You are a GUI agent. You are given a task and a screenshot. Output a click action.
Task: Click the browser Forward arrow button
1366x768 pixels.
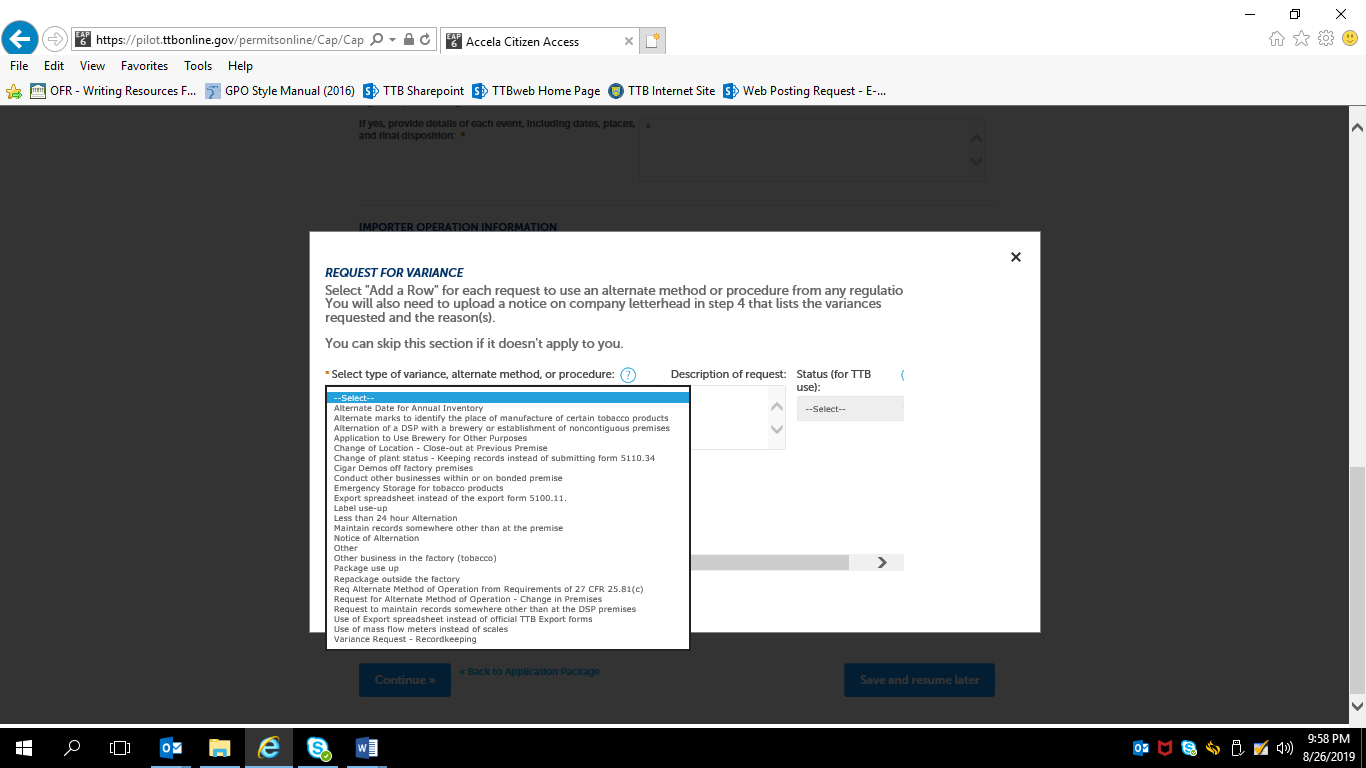point(54,39)
